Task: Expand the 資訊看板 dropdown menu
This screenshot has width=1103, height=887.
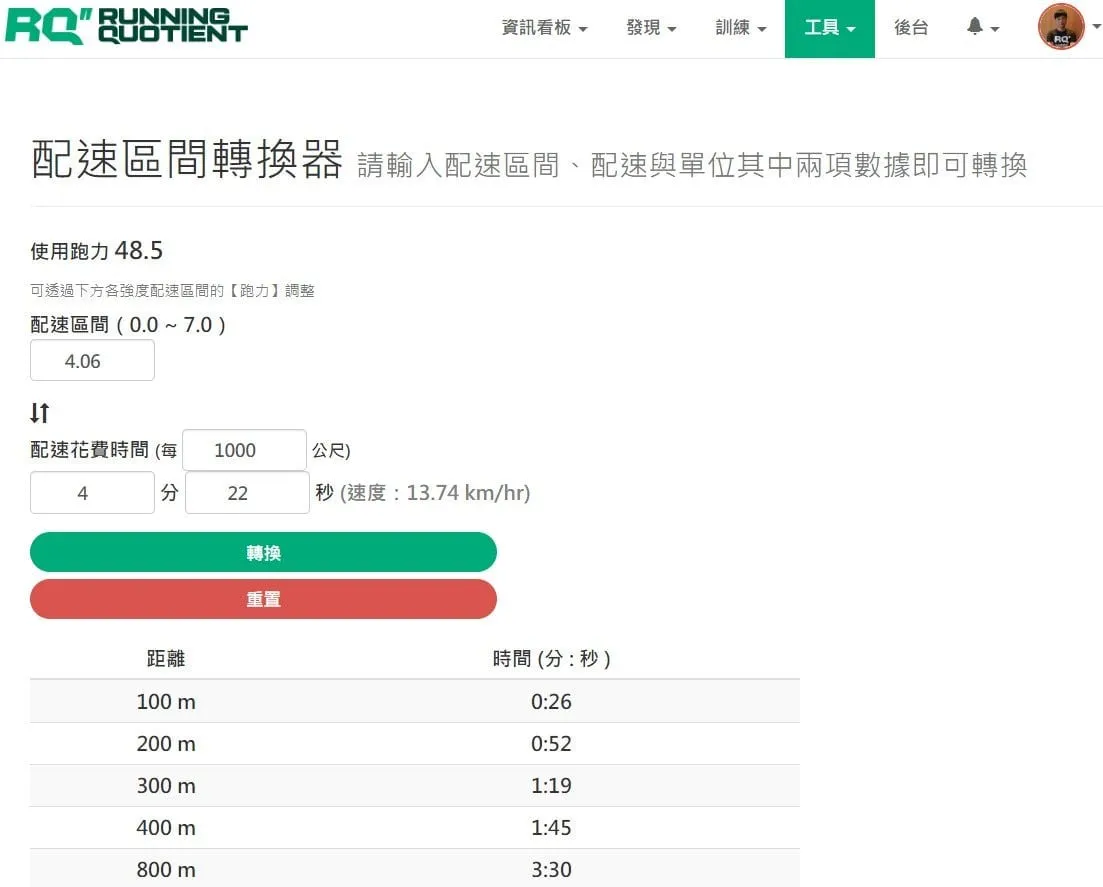Action: [x=544, y=28]
